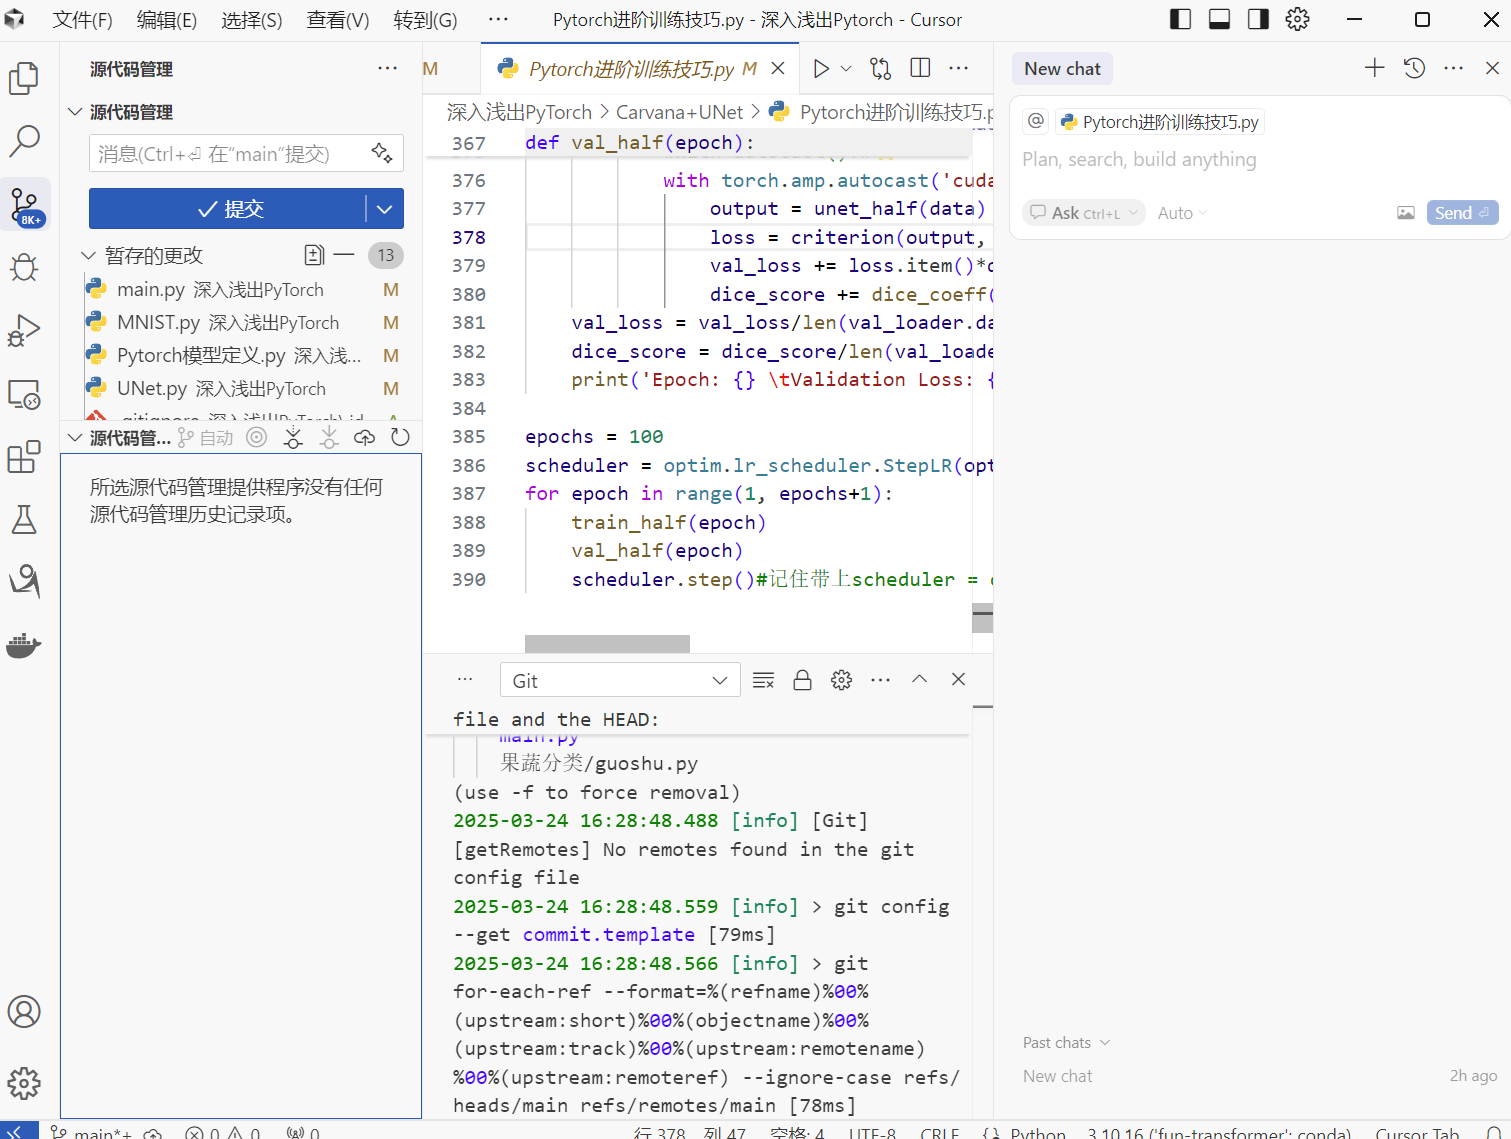Open the Testing flask view
1511x1139 pixels.
tap(24, 519)
